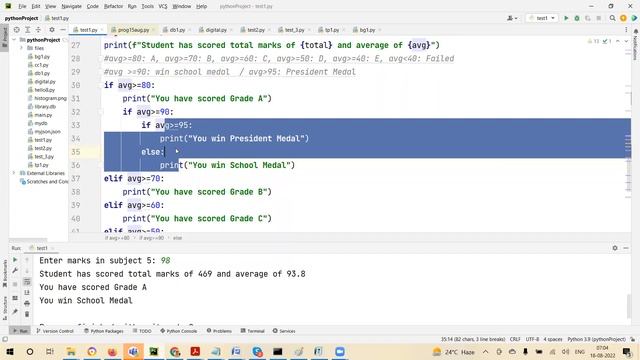This screenshot has height=360, width=640.
Task: Open Project panel settings gear
Action: pyautogui.click(x=52, y=30)
